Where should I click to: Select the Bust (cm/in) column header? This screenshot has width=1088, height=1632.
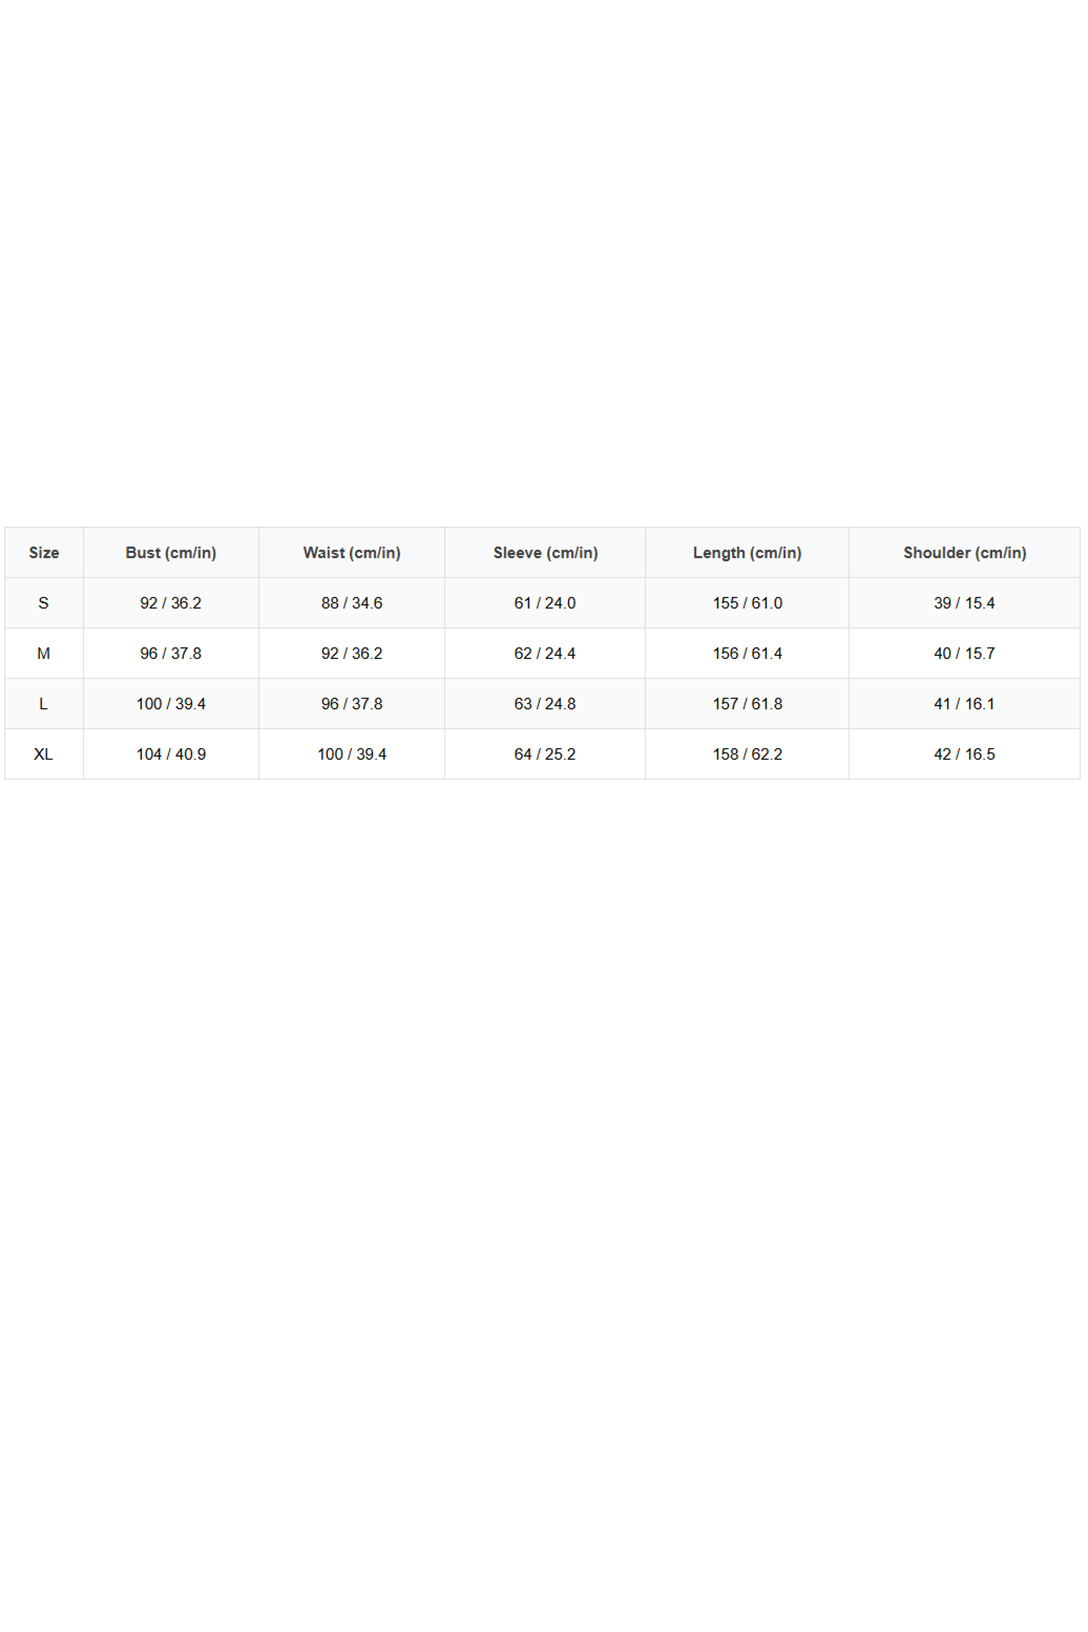[171, 553]
